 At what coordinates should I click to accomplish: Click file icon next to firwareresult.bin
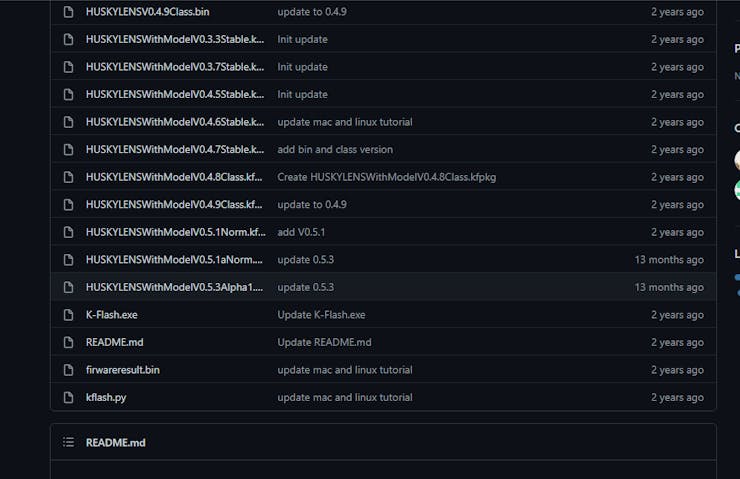tap(69, 370)
